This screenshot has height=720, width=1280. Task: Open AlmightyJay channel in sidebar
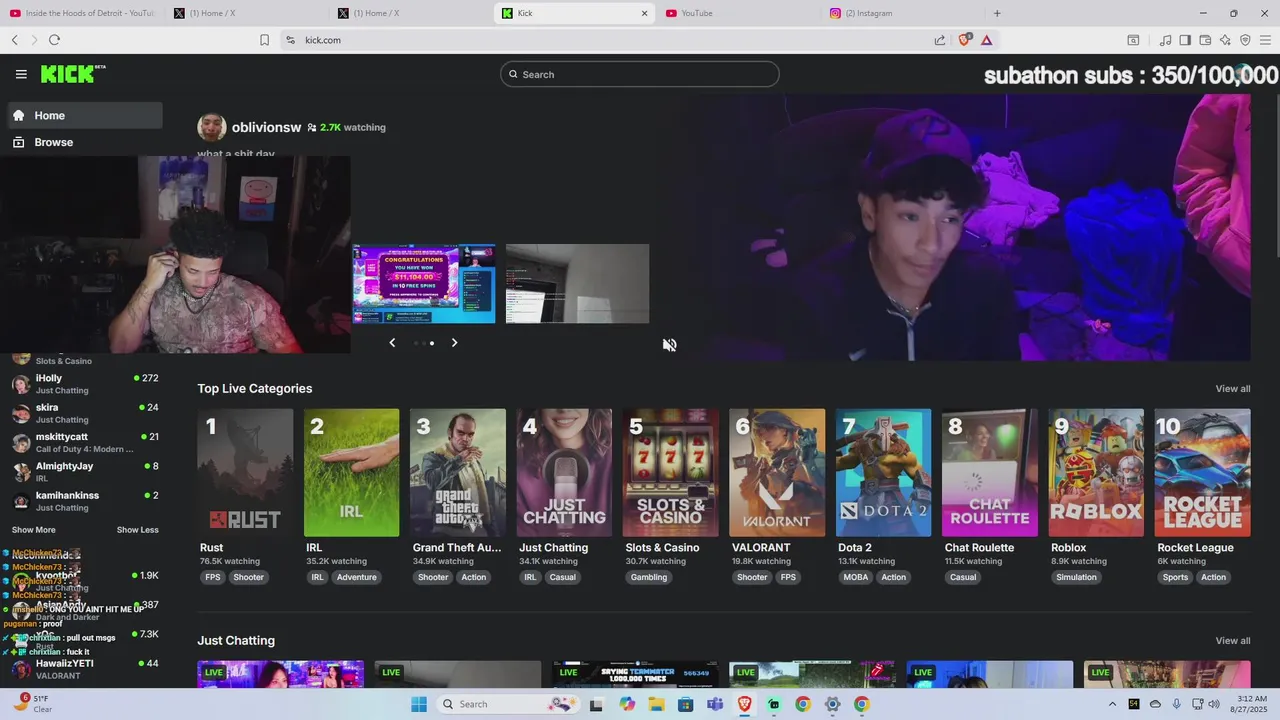(x=85, y=472)
